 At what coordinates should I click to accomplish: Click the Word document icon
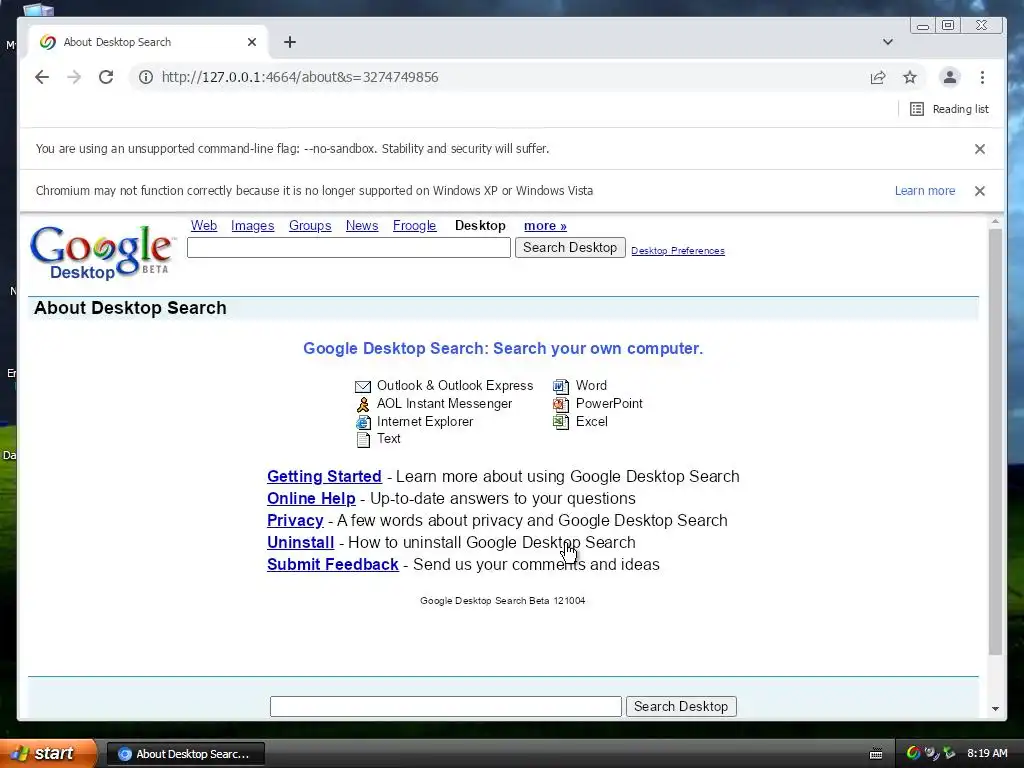point(560,386)
